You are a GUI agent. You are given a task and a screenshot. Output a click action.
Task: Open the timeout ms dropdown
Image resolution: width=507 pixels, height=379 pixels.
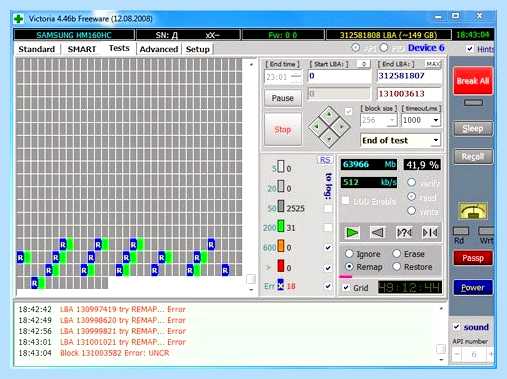coord(436,120)
